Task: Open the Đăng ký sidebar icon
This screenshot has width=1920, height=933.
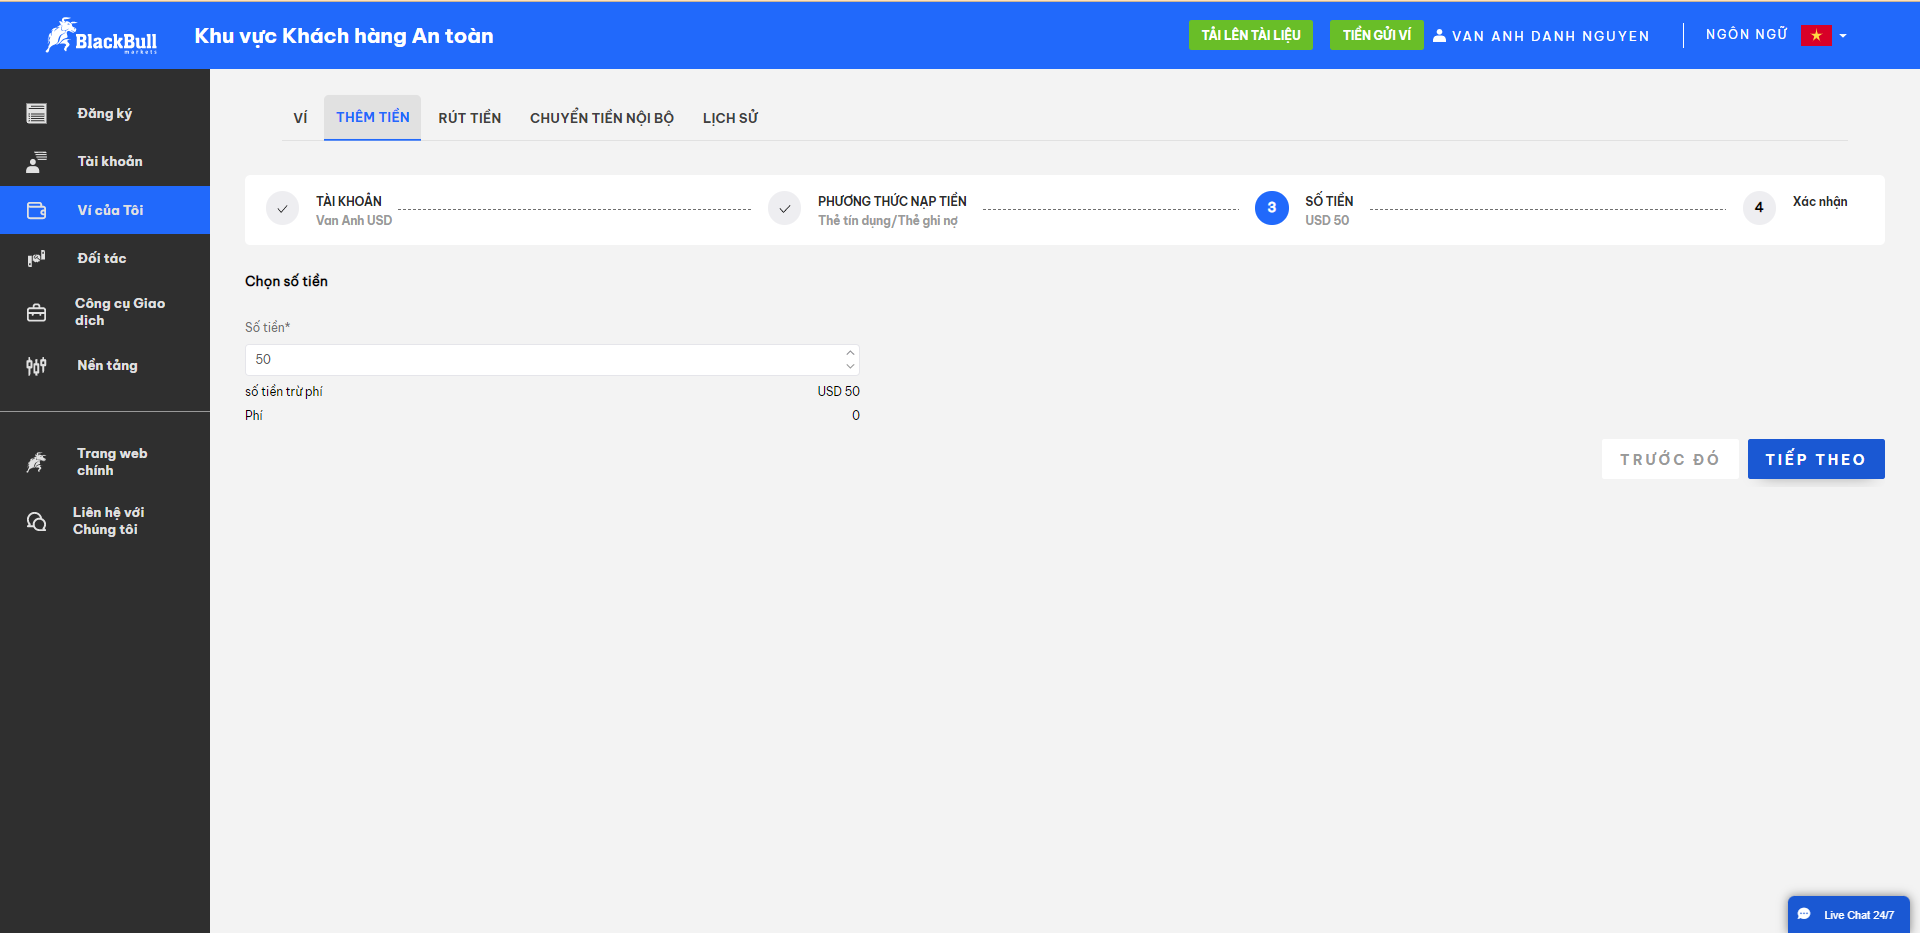Action: (37, 113)
